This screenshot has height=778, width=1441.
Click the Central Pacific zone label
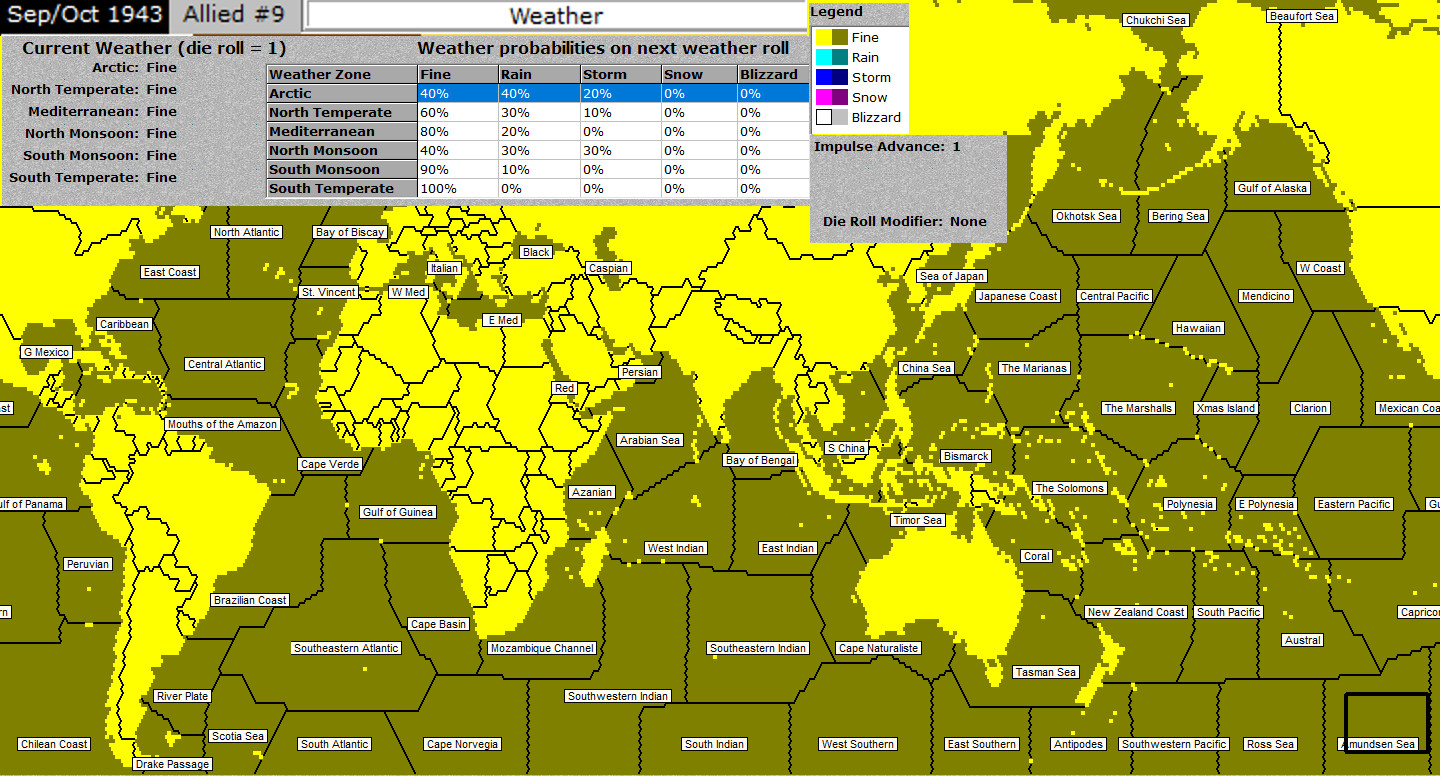pyautogui.click(x=1115, y=296)
